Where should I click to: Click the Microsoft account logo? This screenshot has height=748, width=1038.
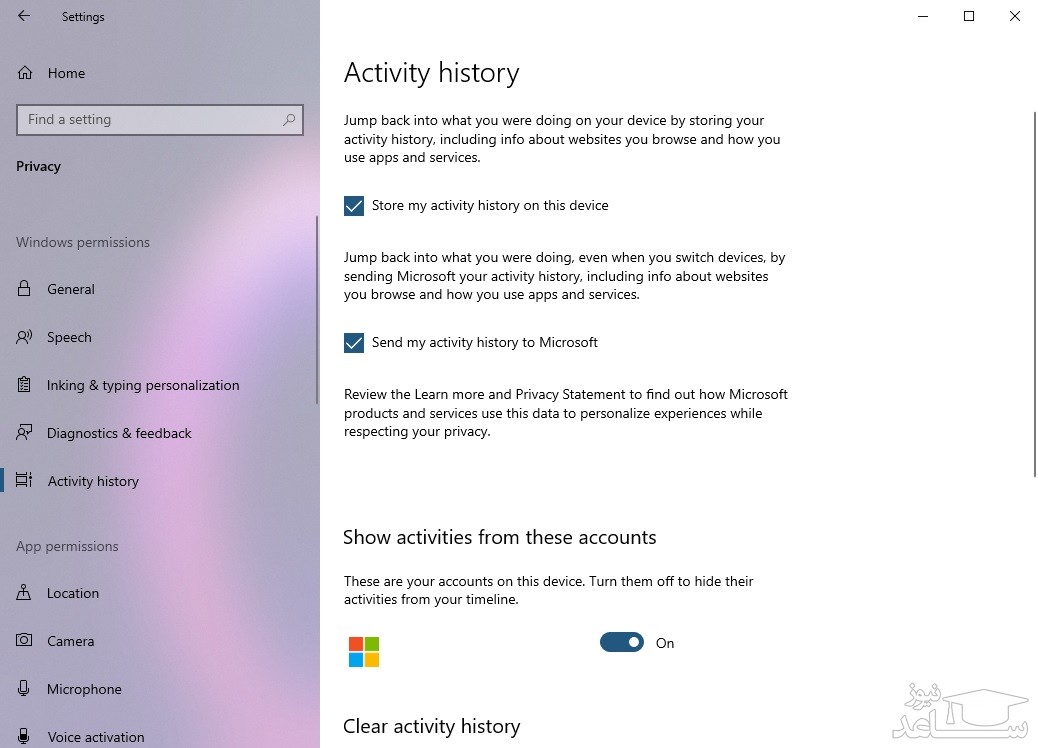(x=364, y=651)
